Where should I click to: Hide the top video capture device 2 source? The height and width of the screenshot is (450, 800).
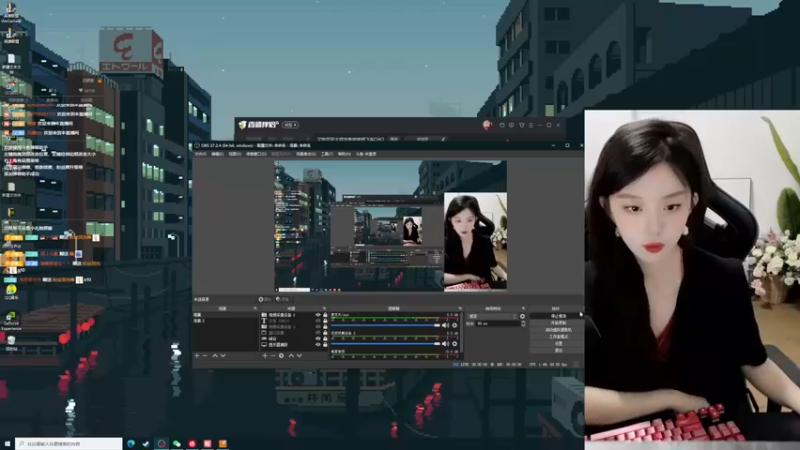click(x=318, y=315)
